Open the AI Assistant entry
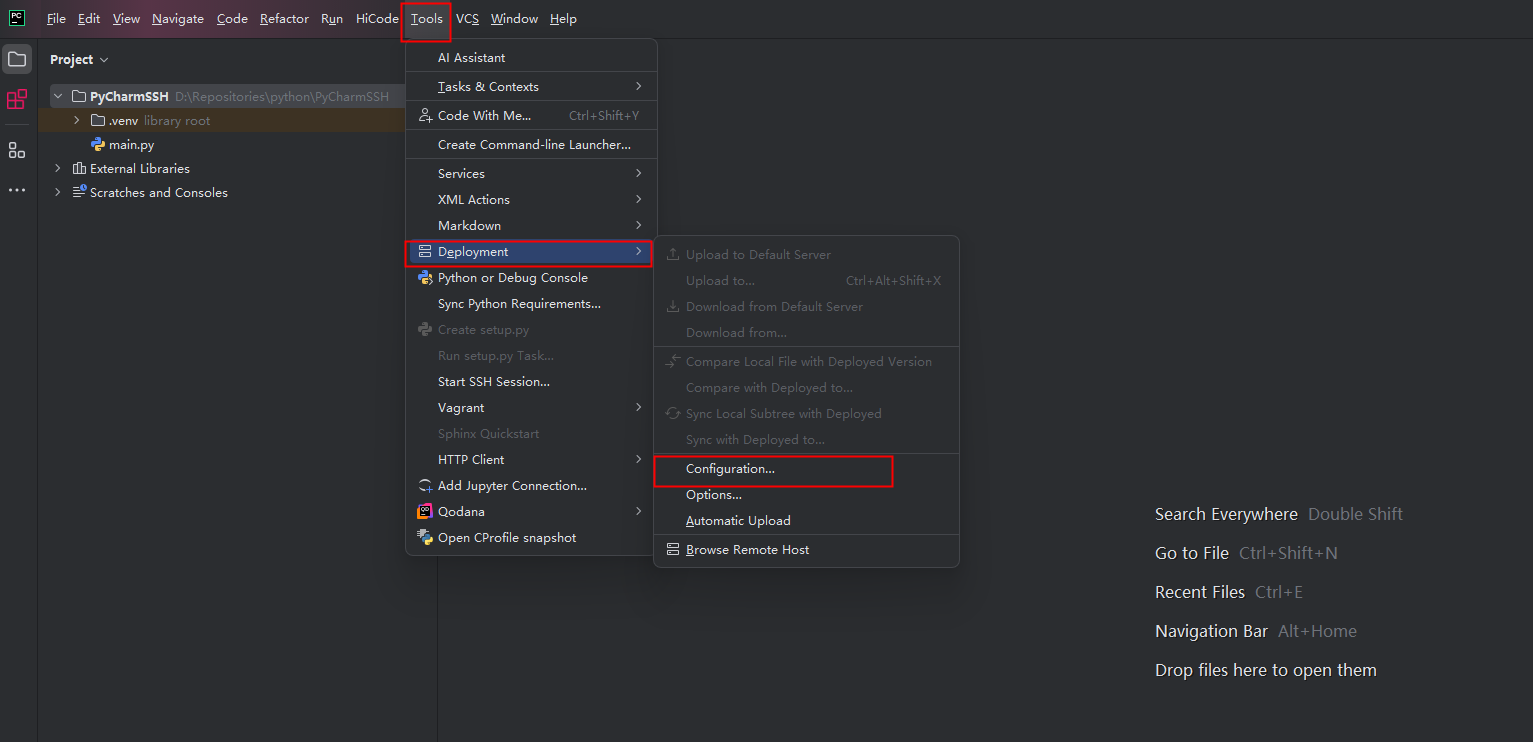 [x=469, y=57]
